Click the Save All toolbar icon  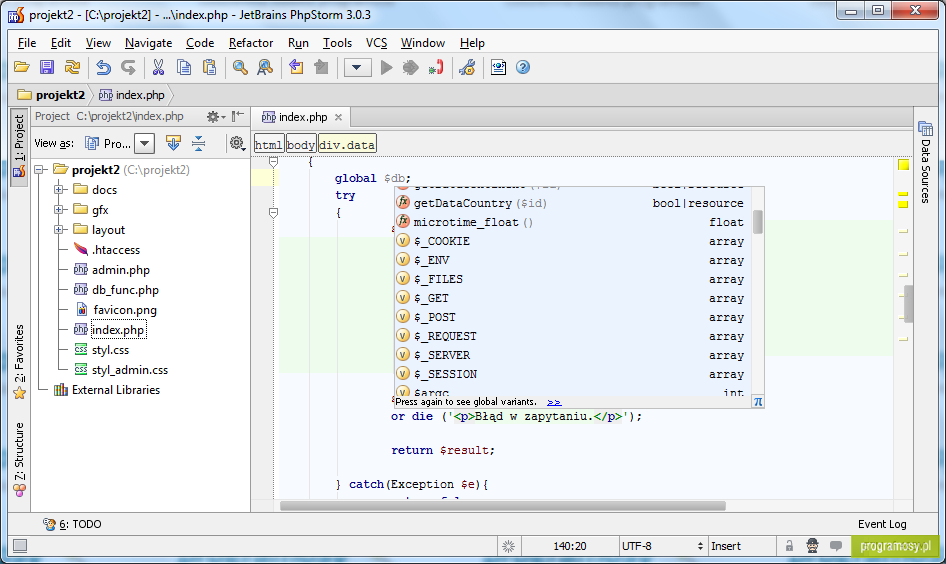[46, 67]
